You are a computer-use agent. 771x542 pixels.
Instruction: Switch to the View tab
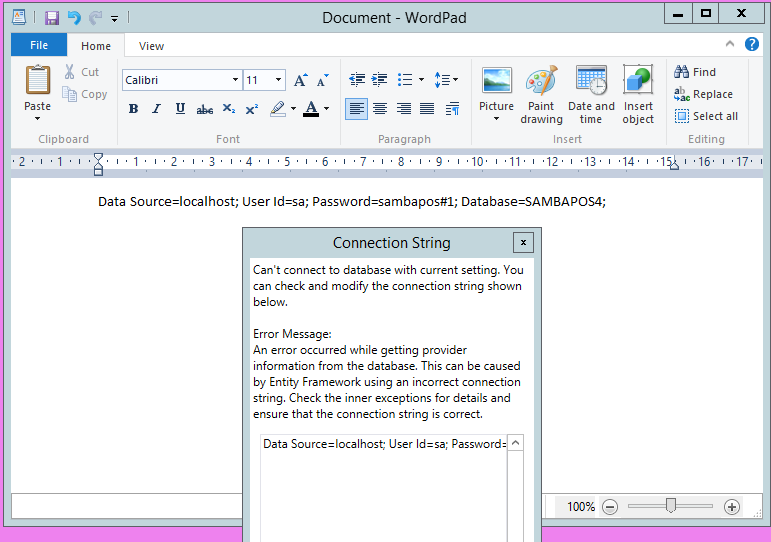(151, 46)
